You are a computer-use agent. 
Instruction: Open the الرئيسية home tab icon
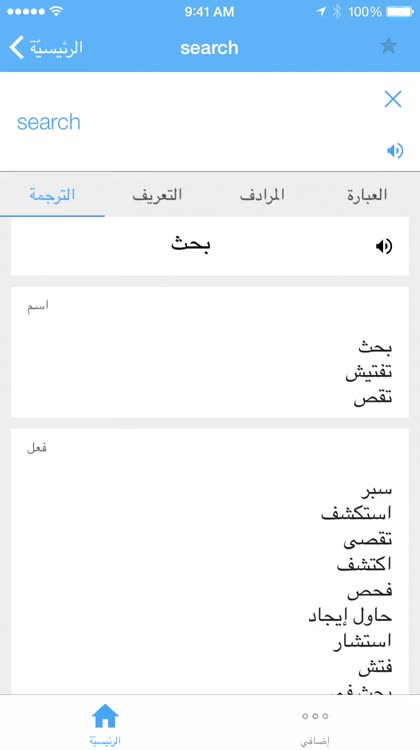click(x=105, y=716)
